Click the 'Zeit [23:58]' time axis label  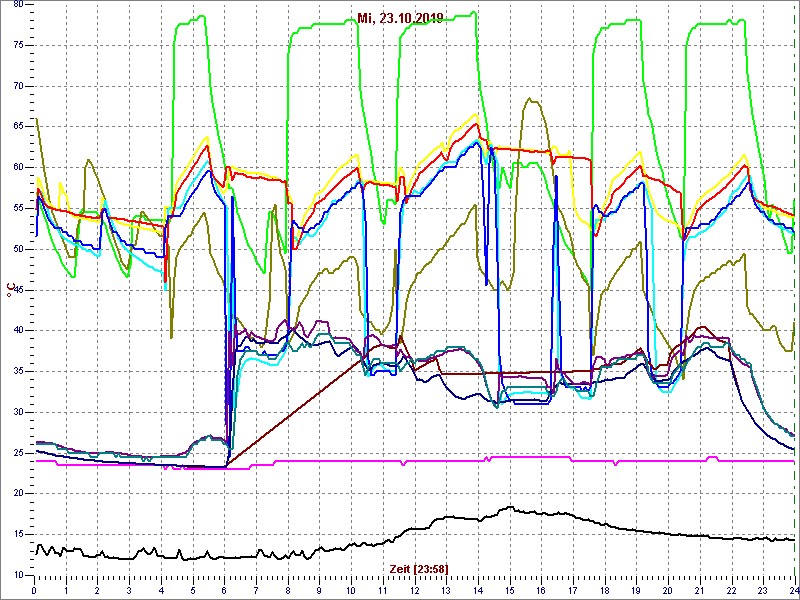(419, 569)
